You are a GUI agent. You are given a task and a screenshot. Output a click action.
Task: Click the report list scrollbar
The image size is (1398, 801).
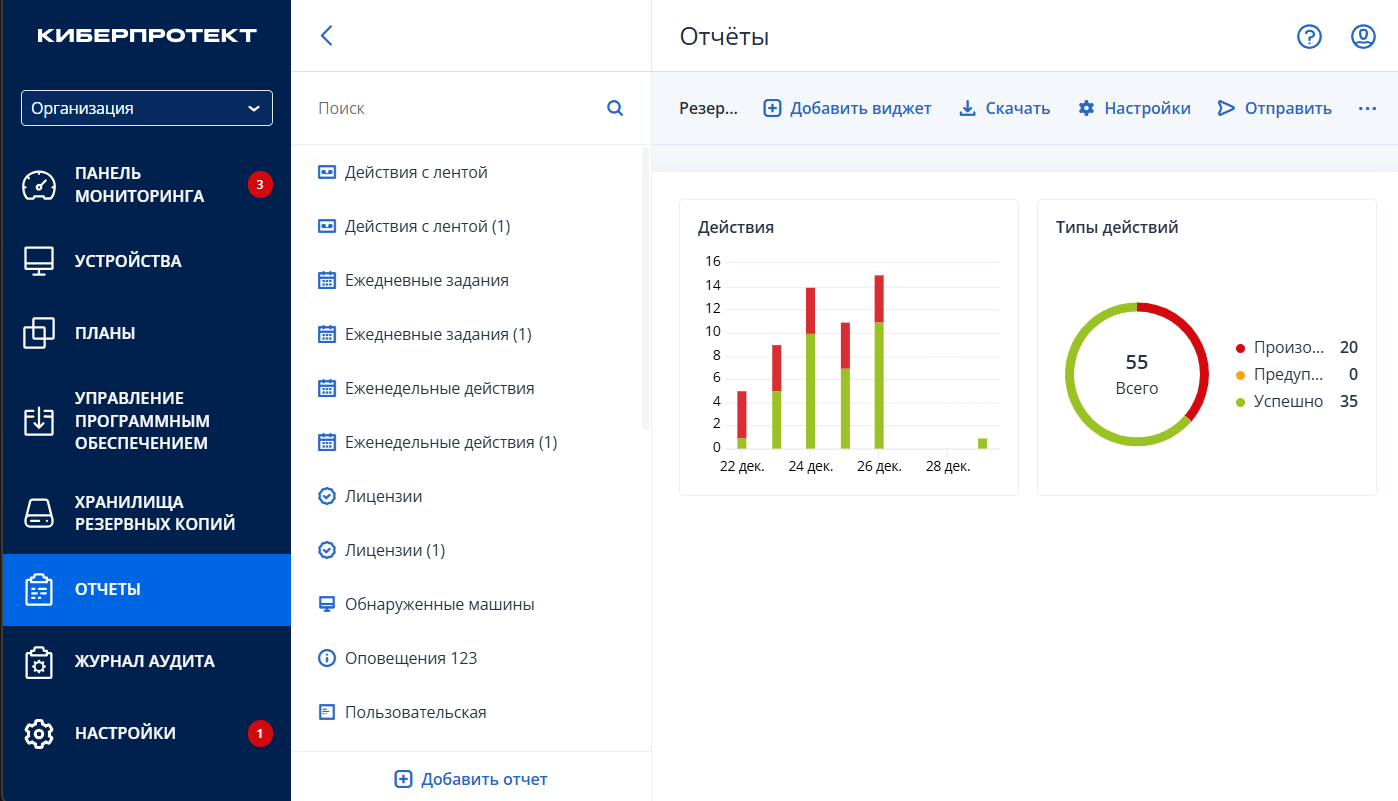click(x=645, y=288)
